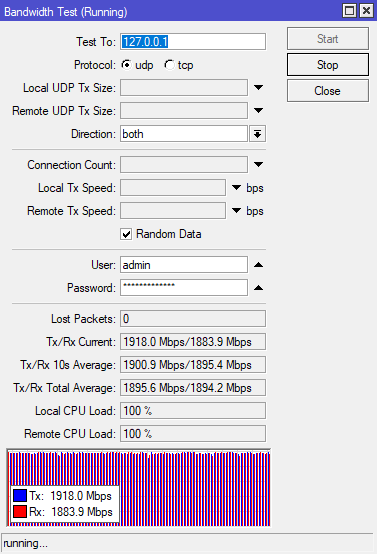Click the Remote CPU Load value
Viewport: 377px width, 554px height.
pyautogui.click(x=193, y=434)
